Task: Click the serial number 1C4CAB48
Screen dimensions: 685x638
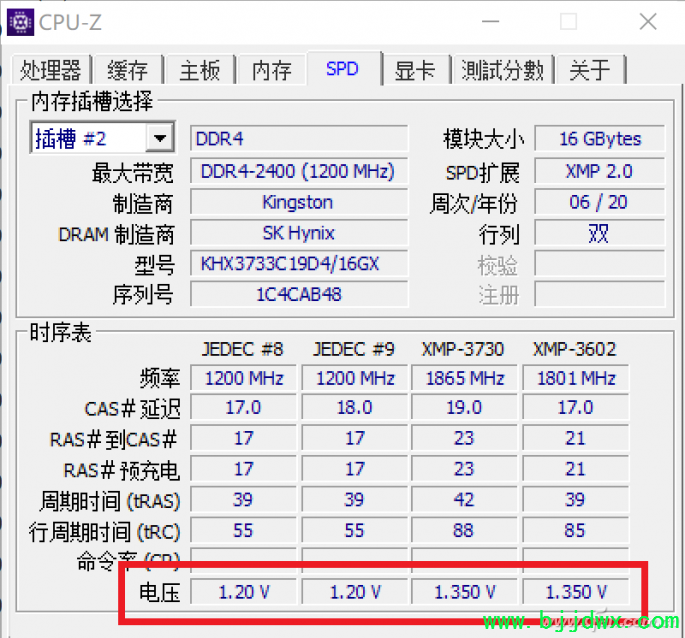Action: click(299, 295)
